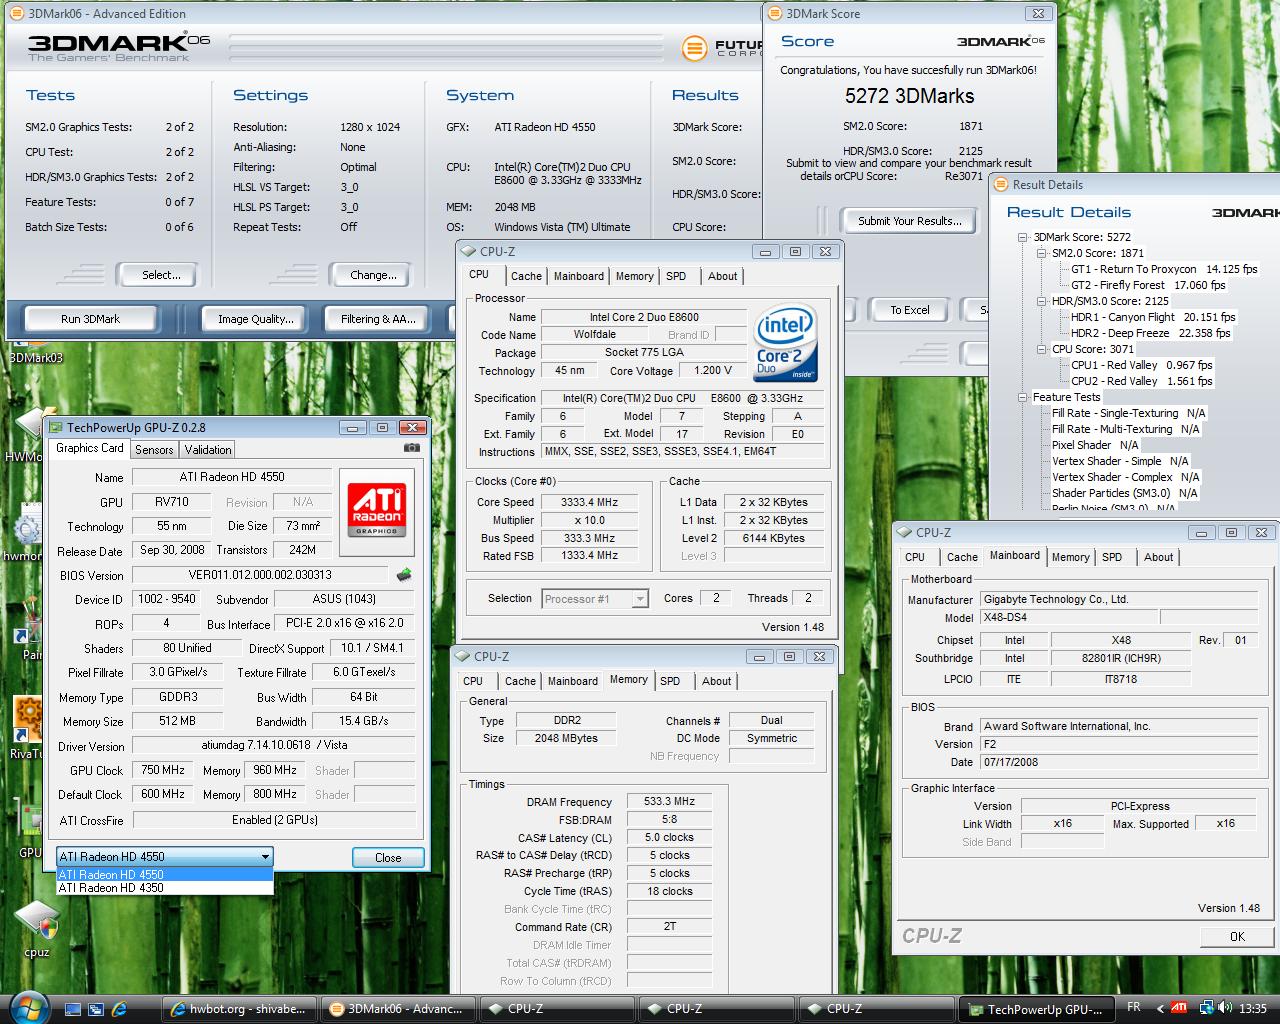The height and width of the screenshot is (1024, 1280).
Task: Collapse the CPU Score: 3071 node
Action: point(1041,349)
